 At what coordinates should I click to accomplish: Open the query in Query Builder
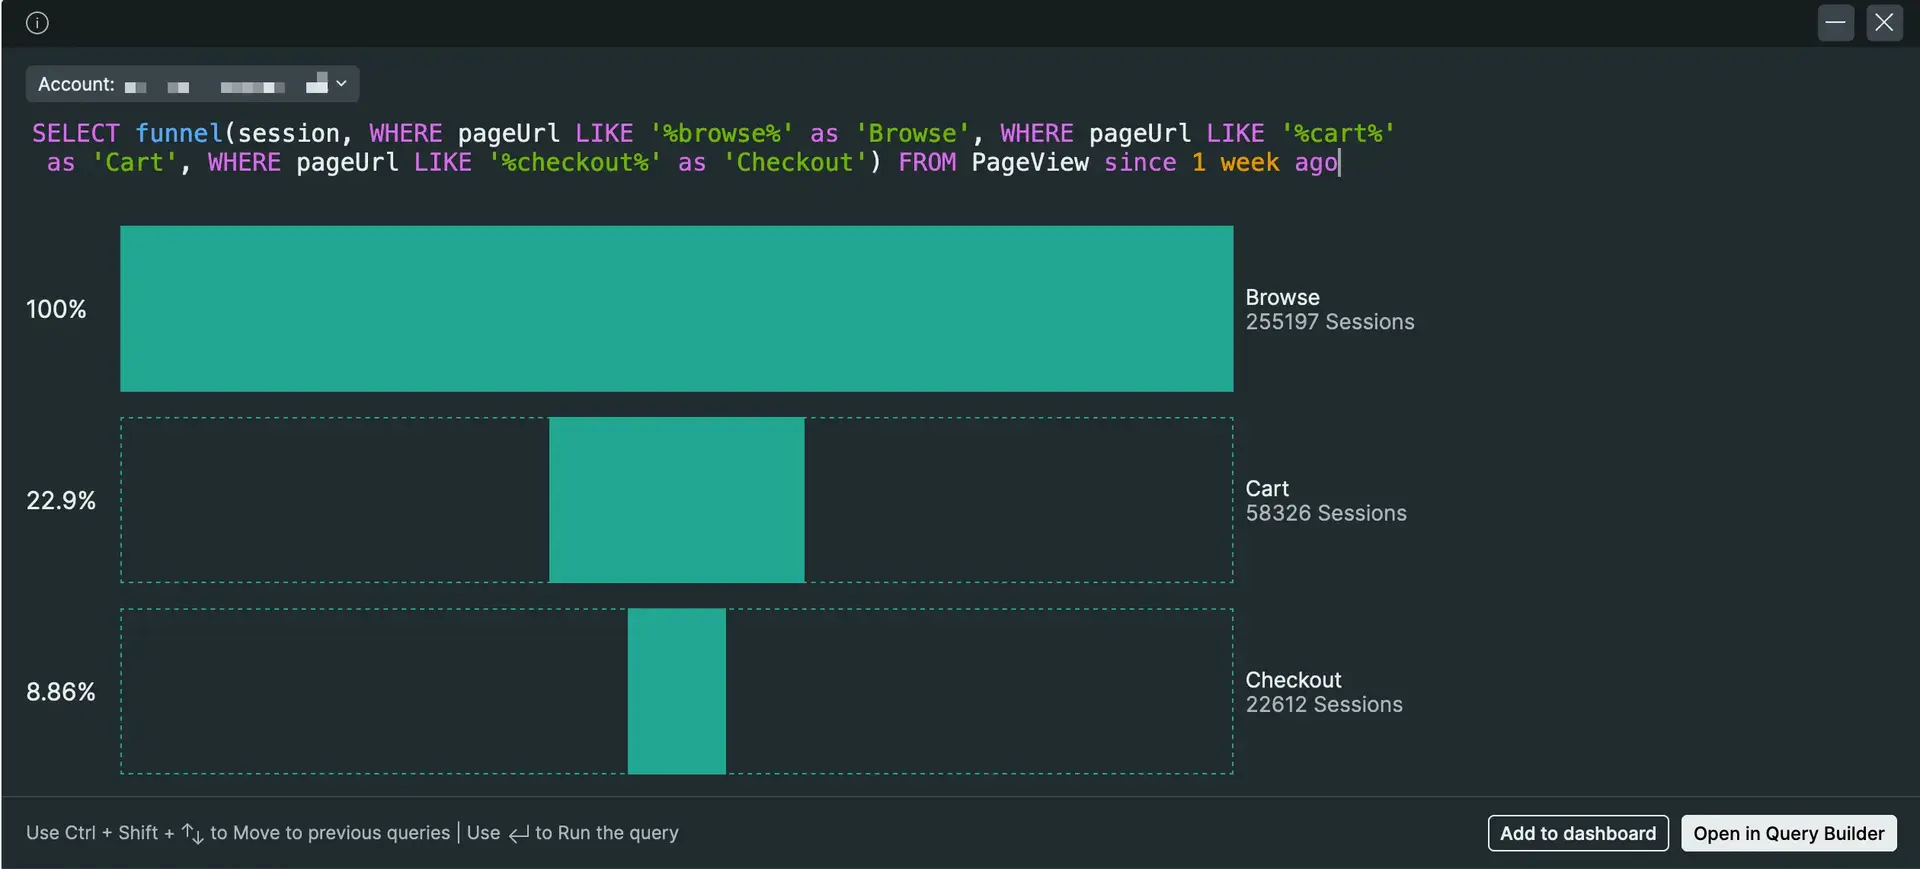1788,833
